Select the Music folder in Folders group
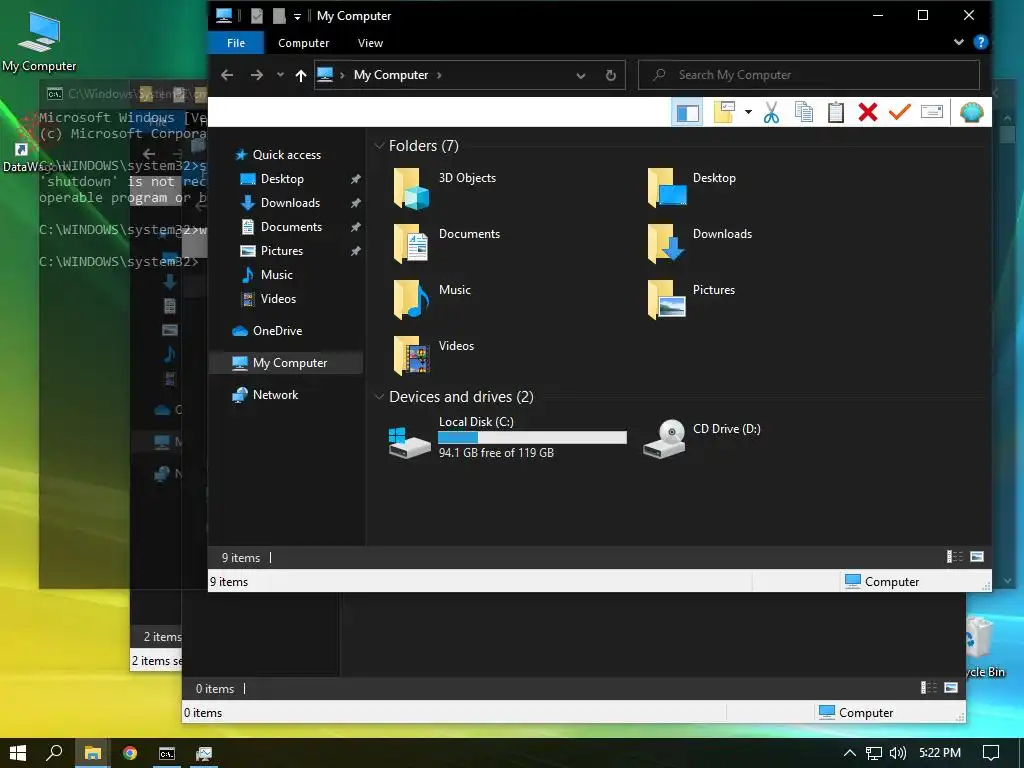This screenshot has width=1024, height=768. pyautogui.click(x=432, y=300)
